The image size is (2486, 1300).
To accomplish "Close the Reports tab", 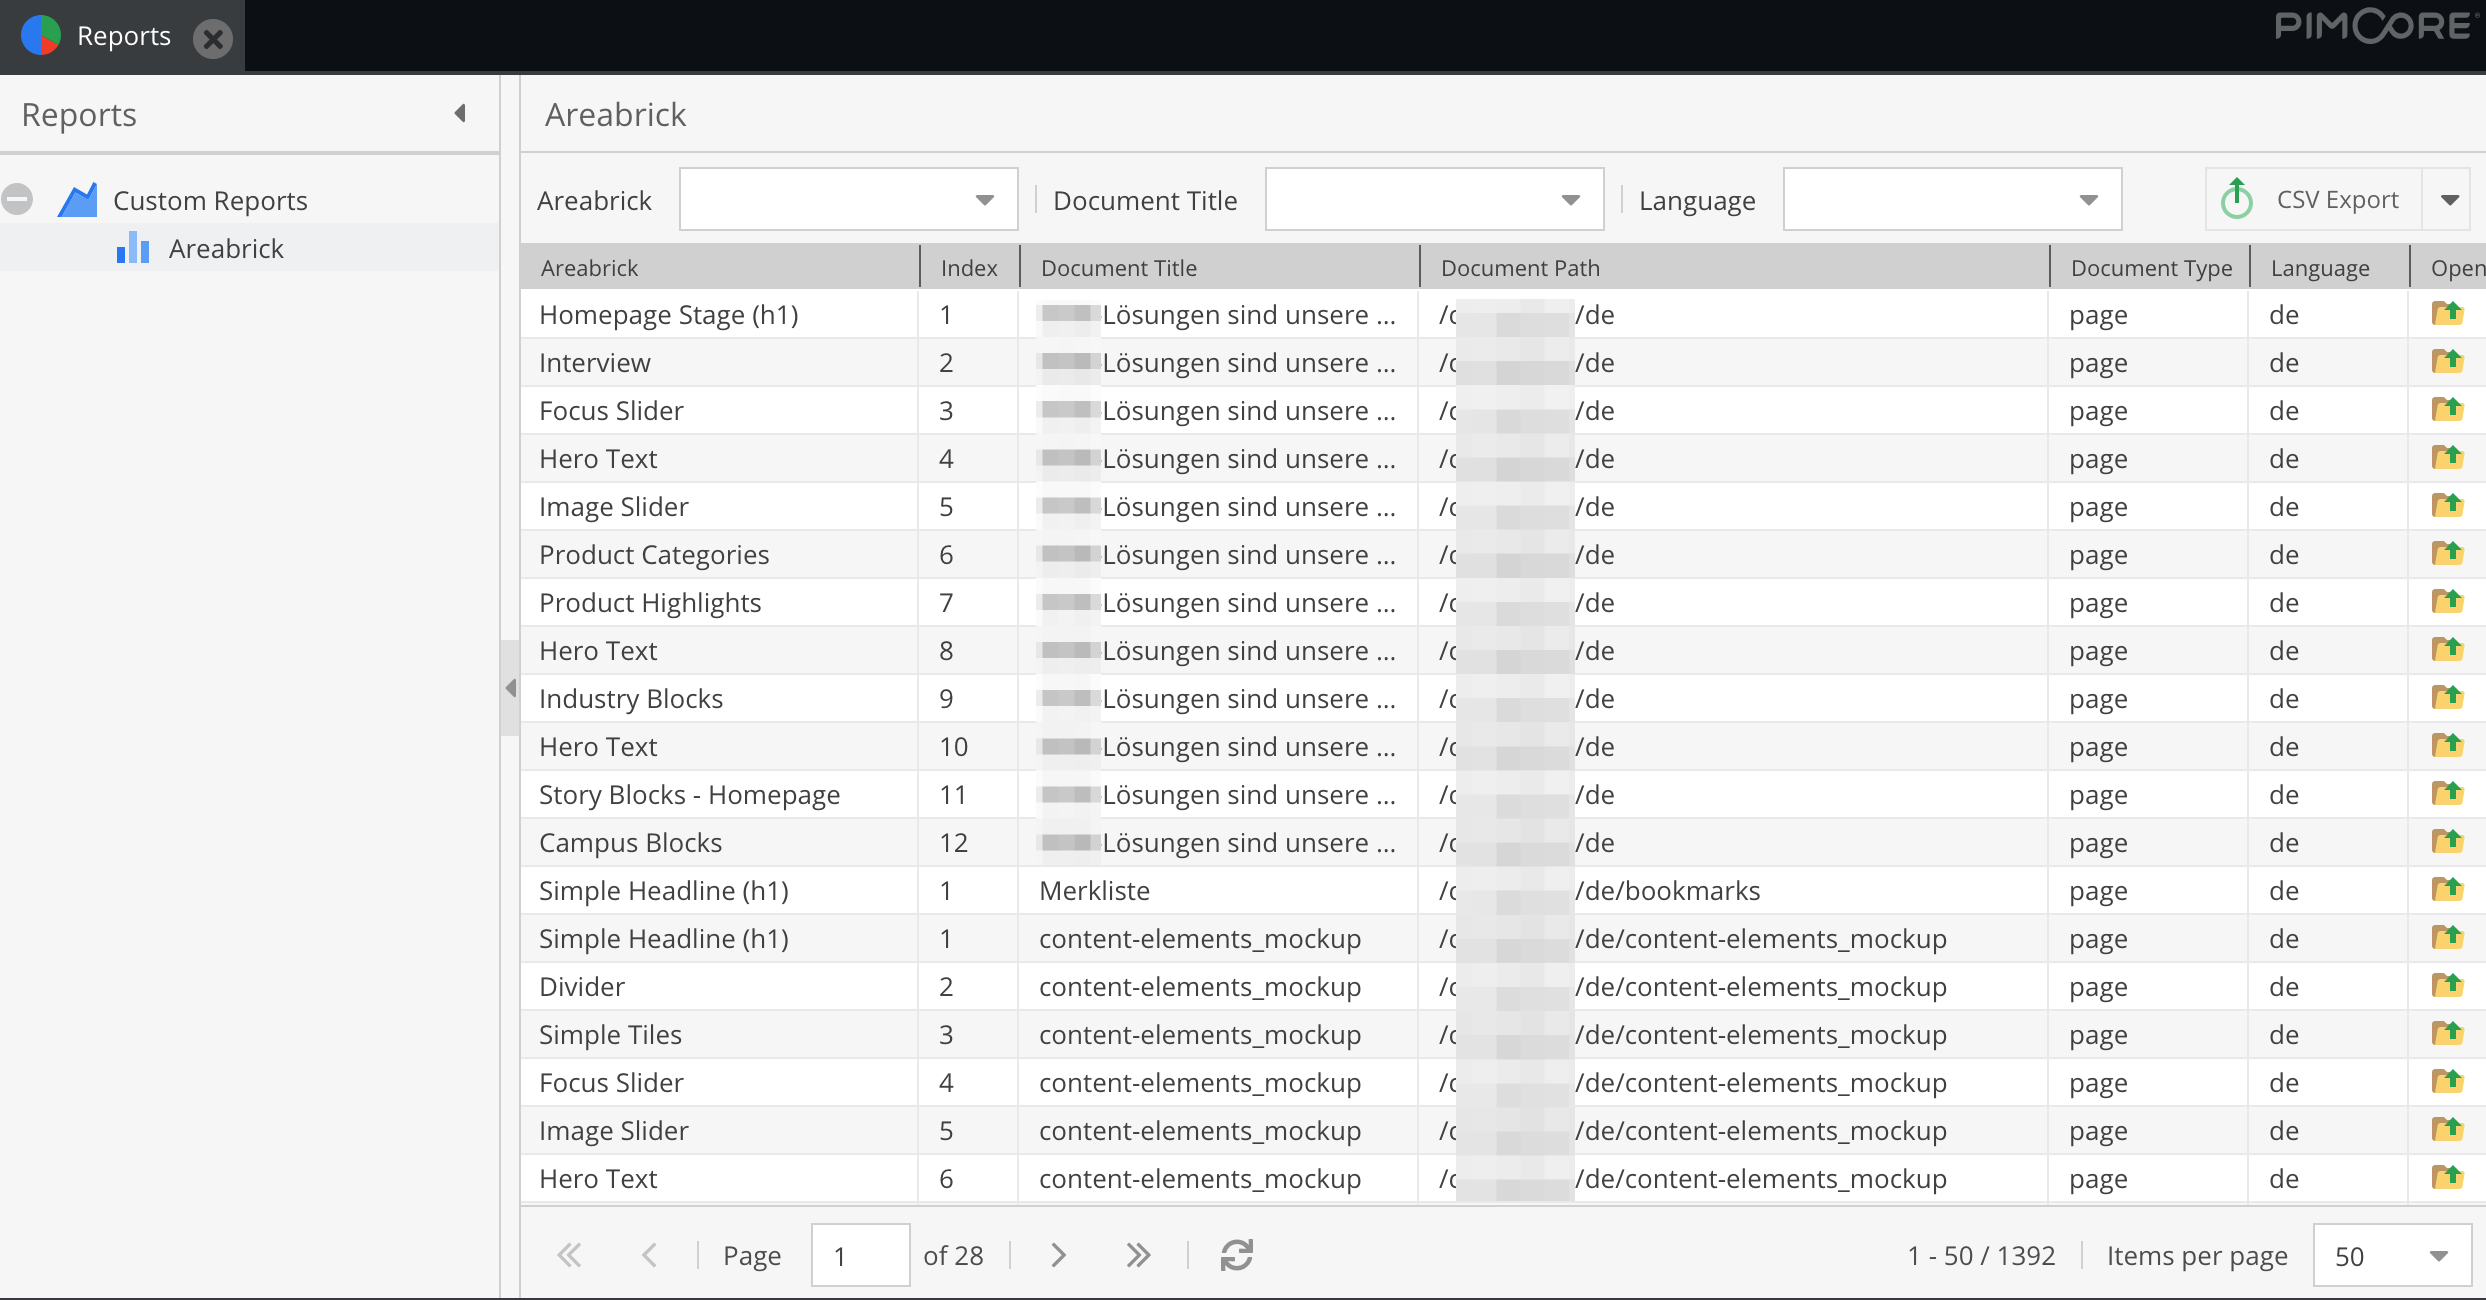I will click(x=212, y=38).
